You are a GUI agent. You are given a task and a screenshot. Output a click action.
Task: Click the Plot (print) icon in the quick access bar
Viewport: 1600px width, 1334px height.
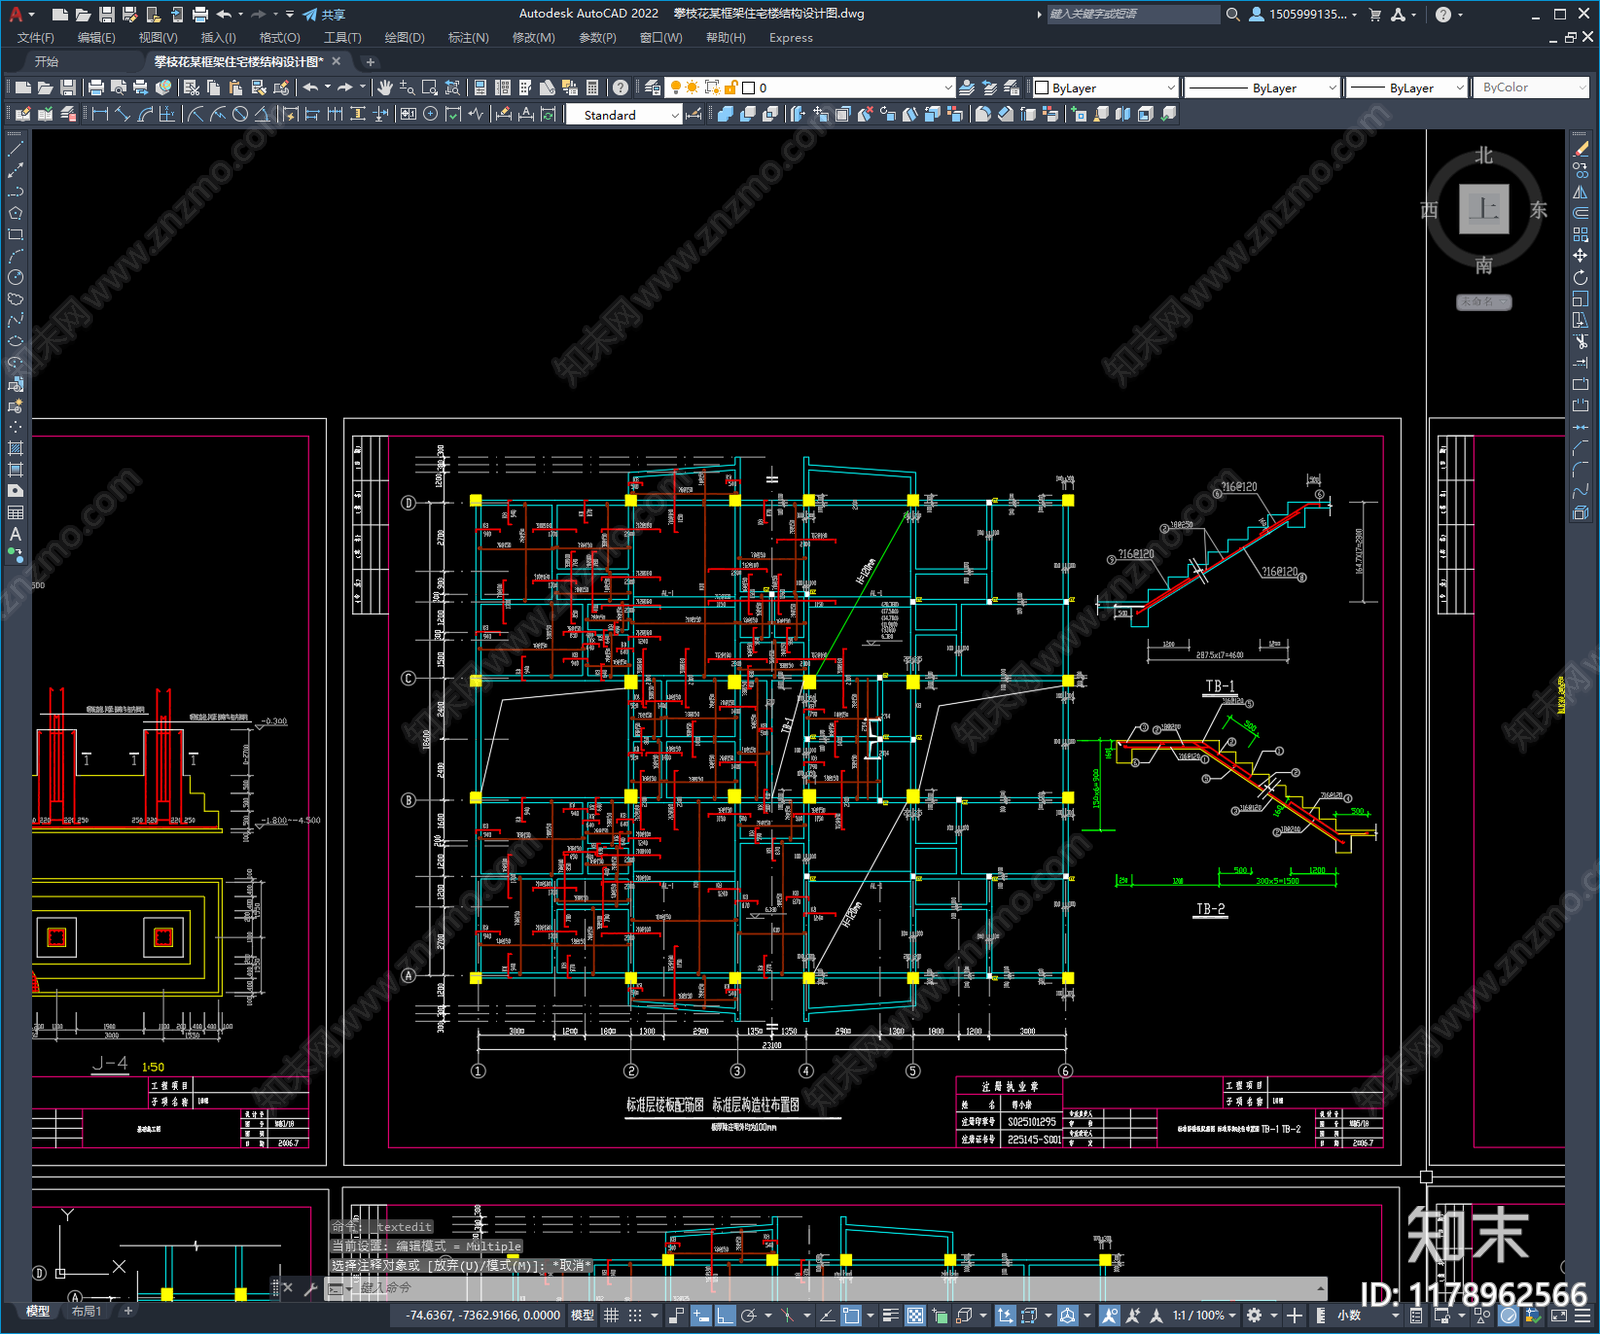[200, 14]
